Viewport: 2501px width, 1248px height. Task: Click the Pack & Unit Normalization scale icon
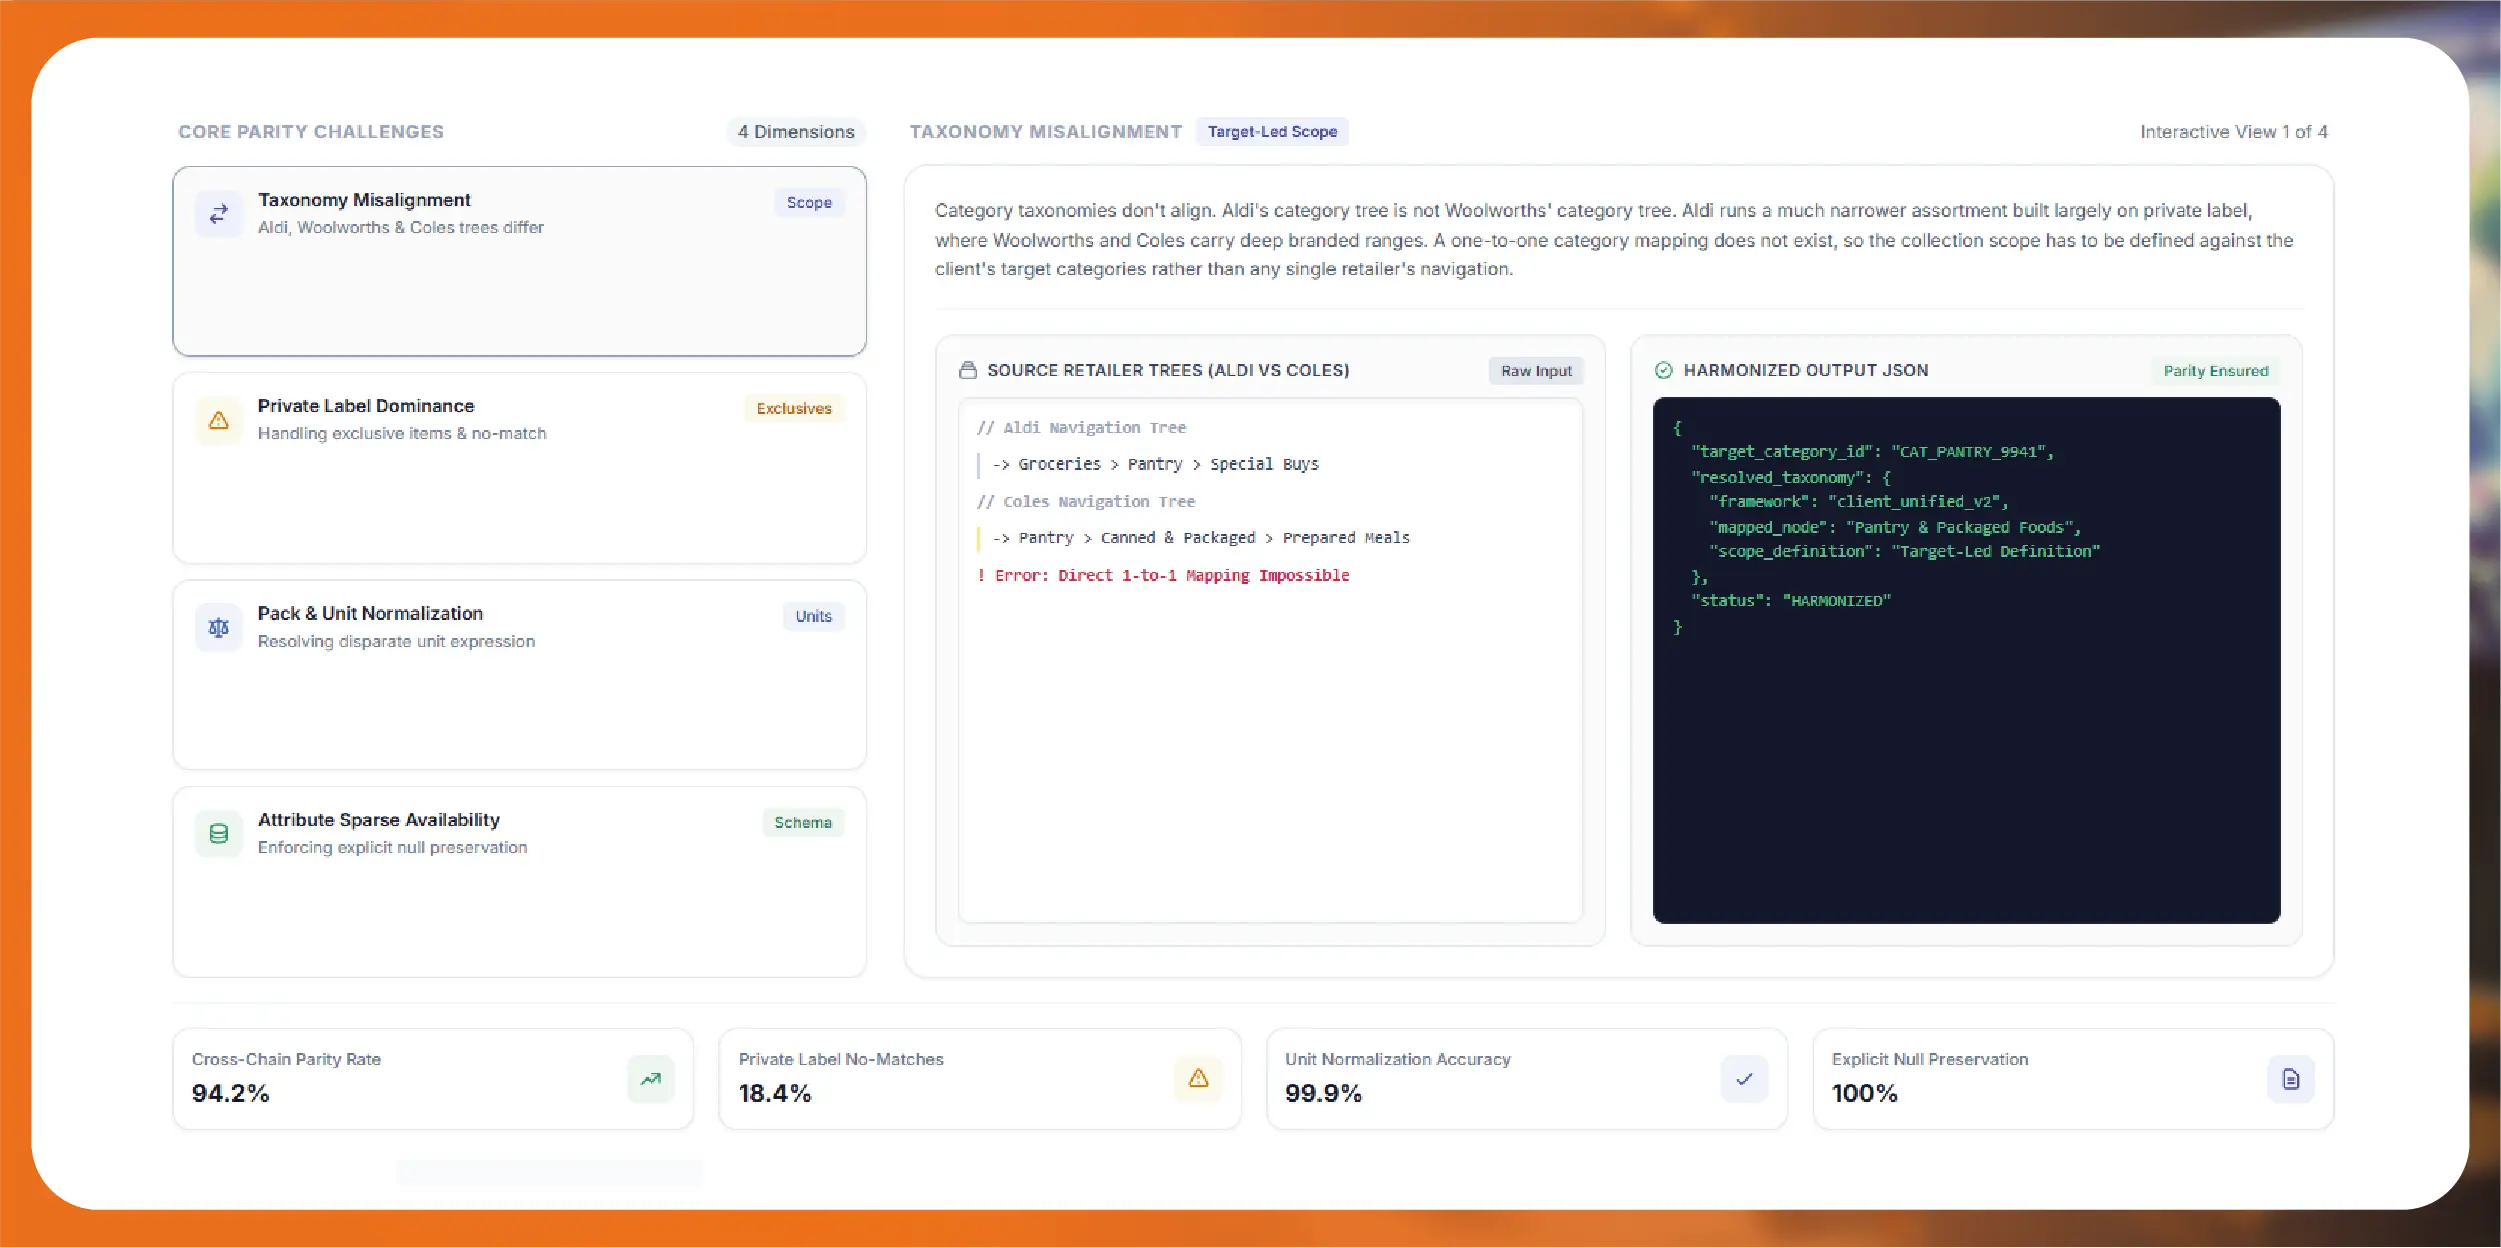tap(219, 628)
